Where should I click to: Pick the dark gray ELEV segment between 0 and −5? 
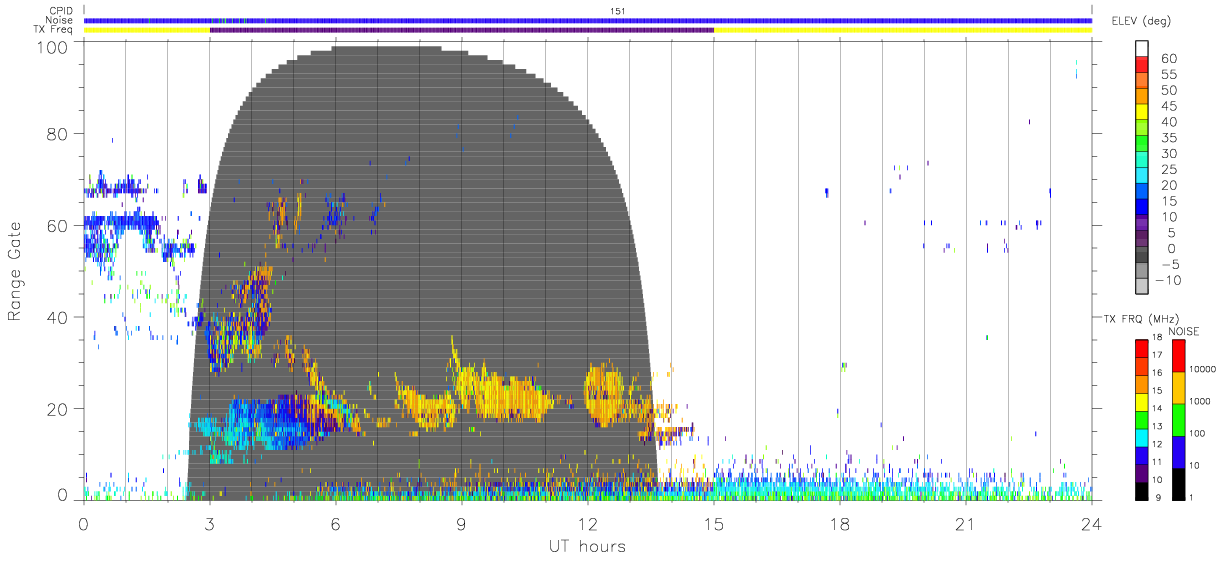tap(1144, 256)
